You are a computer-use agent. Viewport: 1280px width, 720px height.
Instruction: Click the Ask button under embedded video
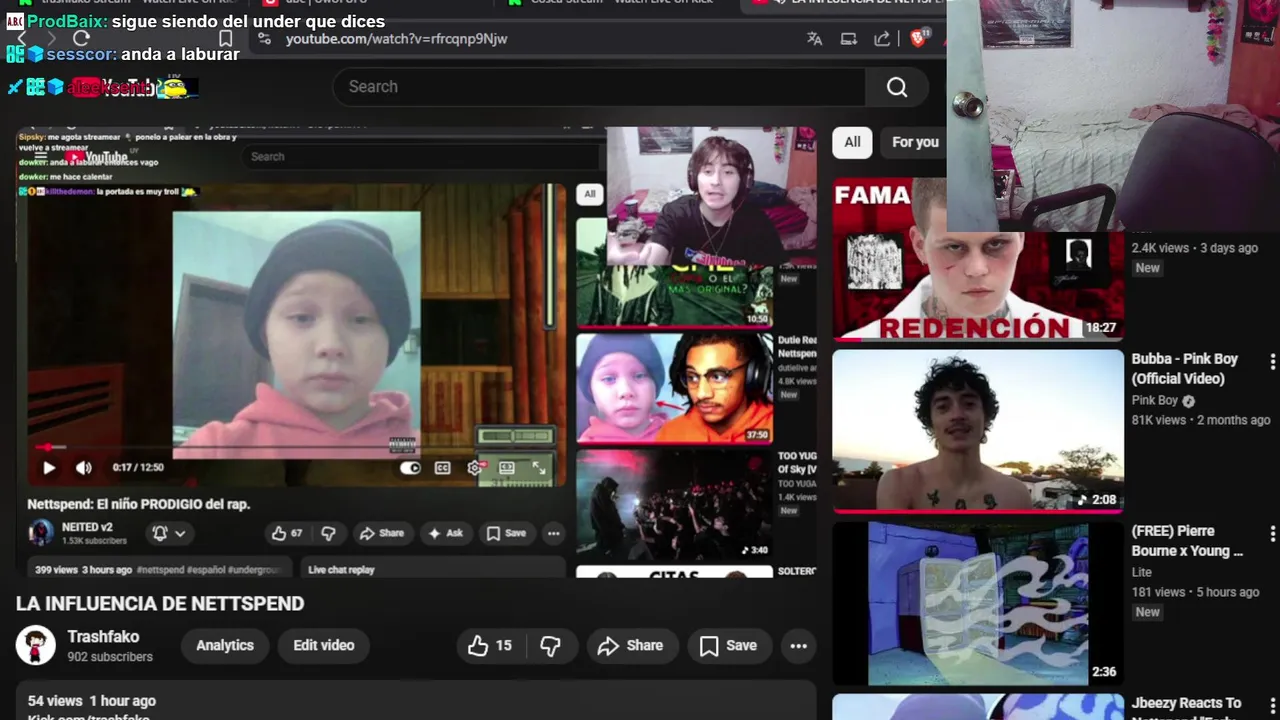tap(445, 533)
